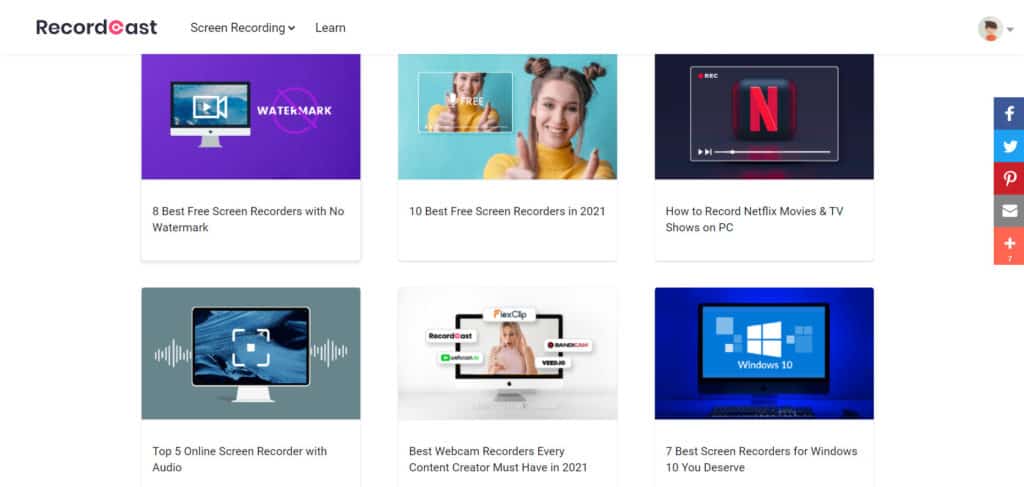Click the audio waveform monitor thumbnail
The width and height of the screenshot is (1024, 487).
pyautogui.click(x=251, y=353)
